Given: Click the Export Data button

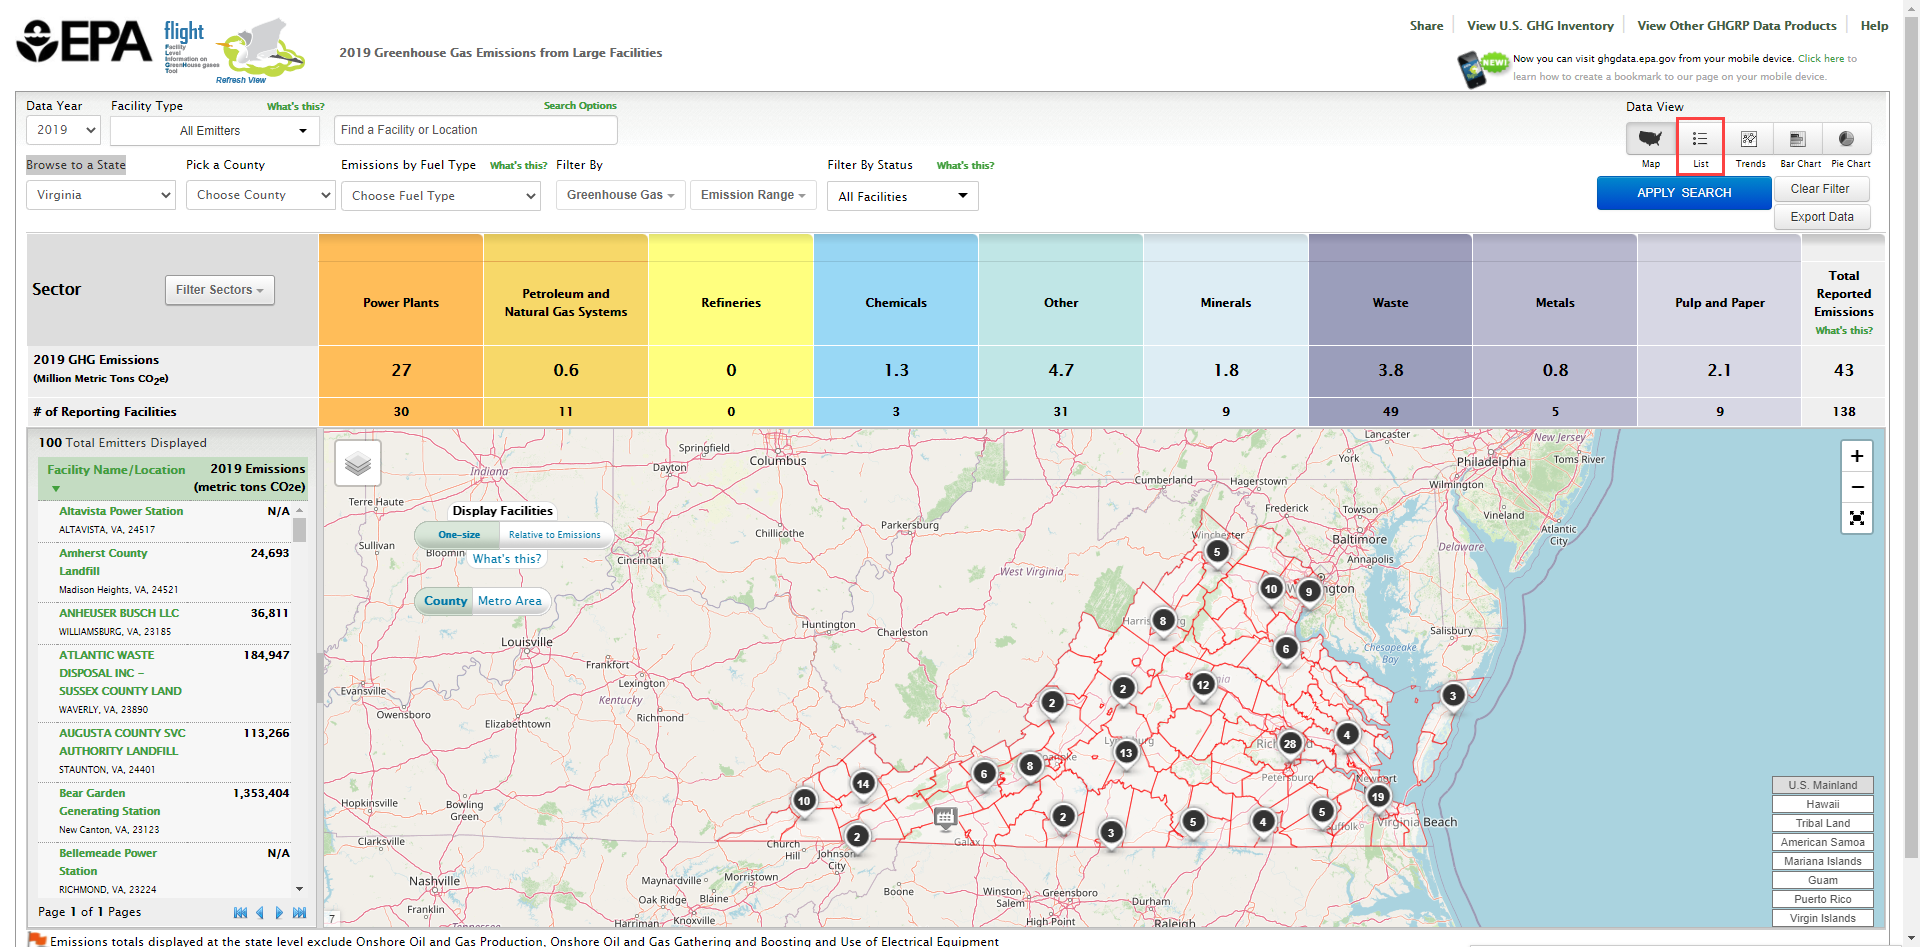Looking at the screenshot, I should 1822,217.
